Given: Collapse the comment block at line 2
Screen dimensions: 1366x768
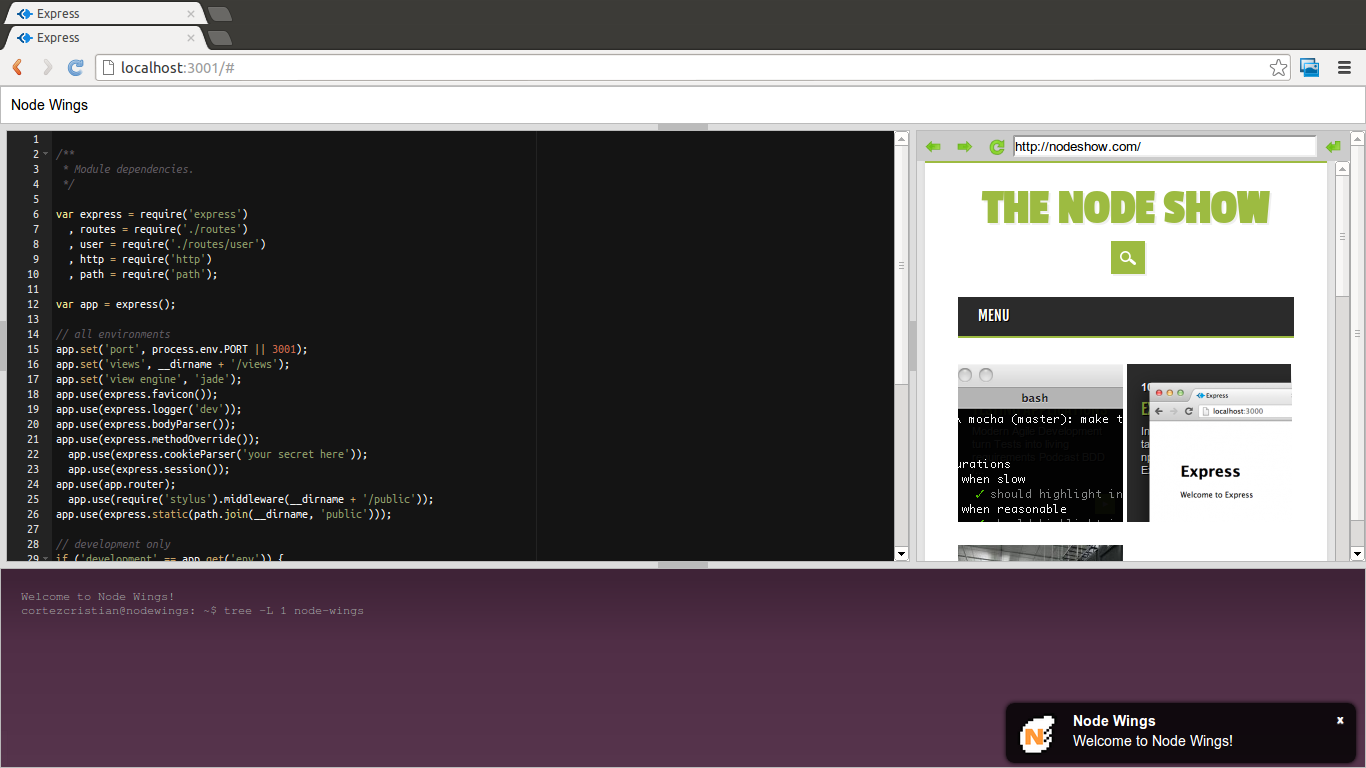Looking at the screenshot, I should coord(46,154).
